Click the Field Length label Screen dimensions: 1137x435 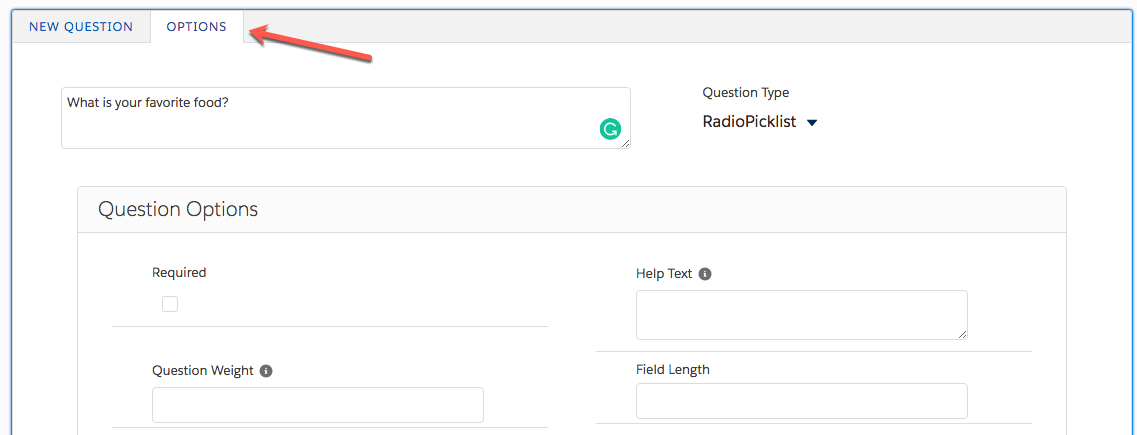coord(673,369)
